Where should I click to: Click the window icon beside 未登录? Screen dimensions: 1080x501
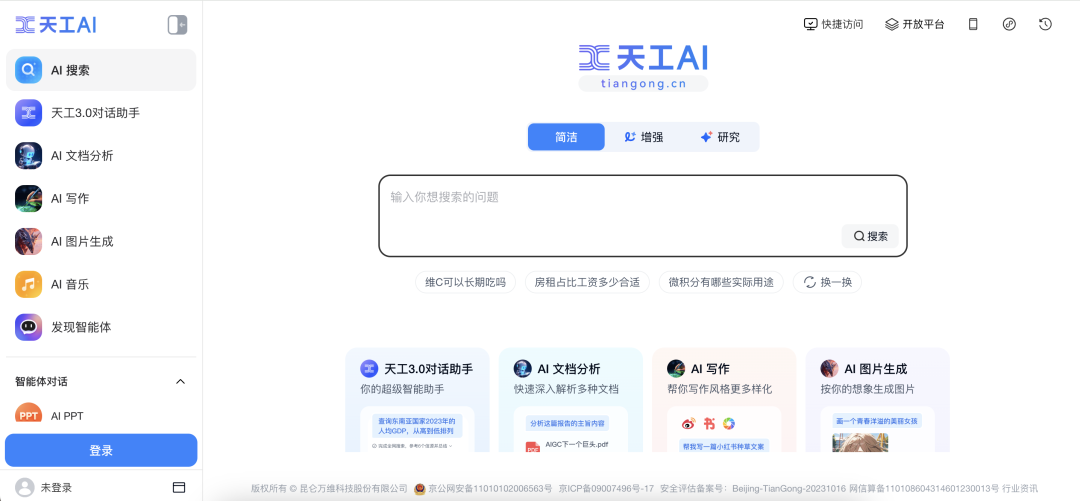point(178,487)
